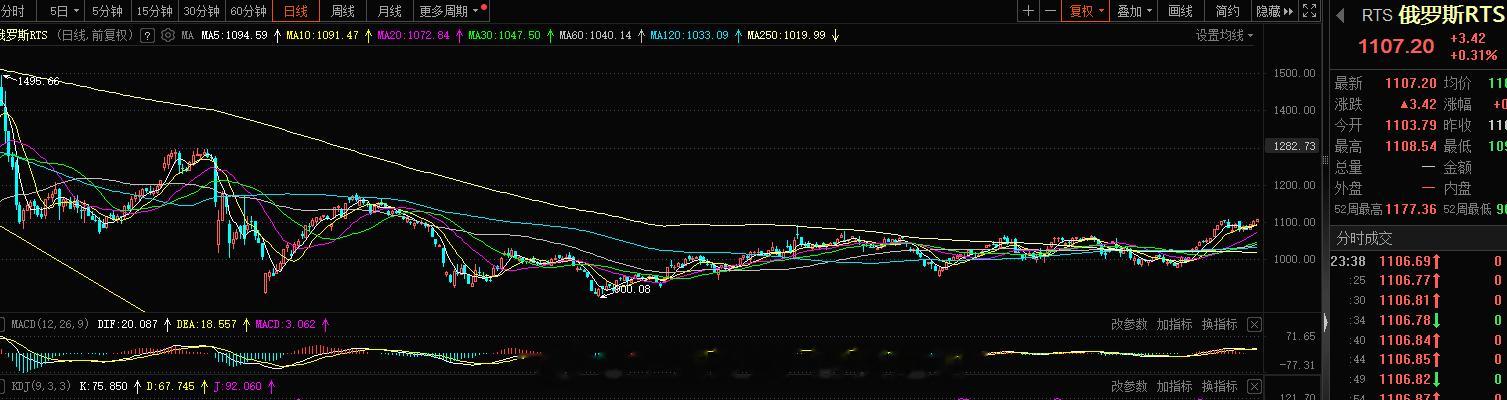Open the 叠加 overlay dropdown
The width and height of the screenshot is (1507, 400).
point(1134,11)
